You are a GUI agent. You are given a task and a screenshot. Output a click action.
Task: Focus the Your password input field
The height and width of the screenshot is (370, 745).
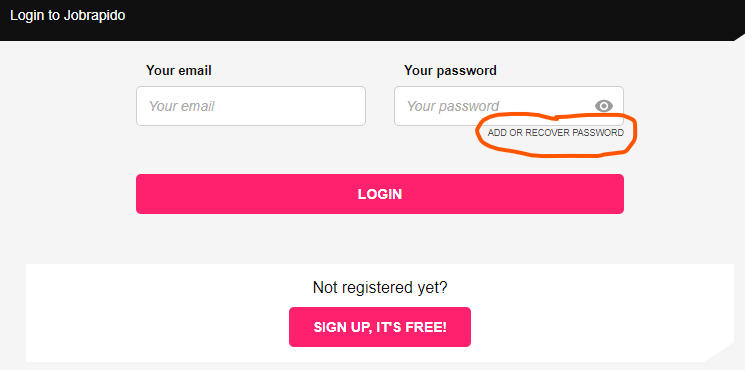pyautogui.click(x=509, y=106)
